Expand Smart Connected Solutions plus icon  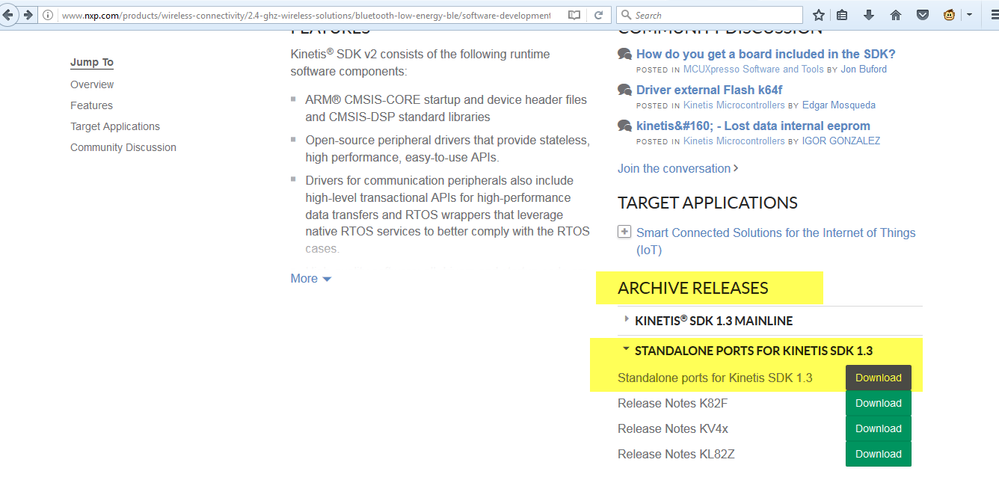click(x=624, y=232)
